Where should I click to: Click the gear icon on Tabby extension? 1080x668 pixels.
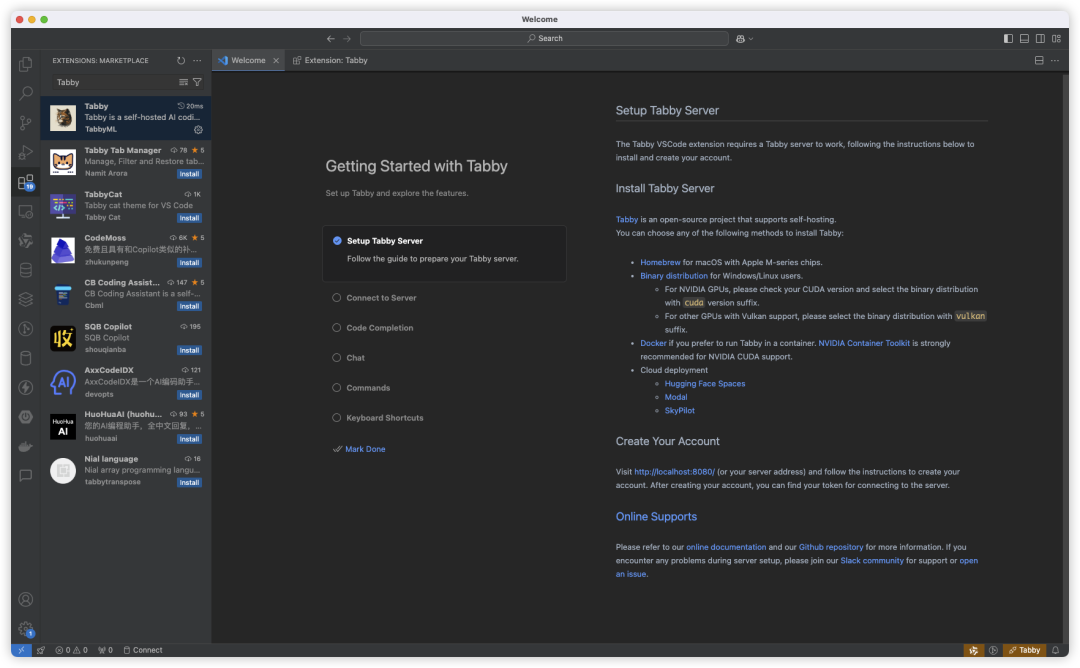[198, 129]
